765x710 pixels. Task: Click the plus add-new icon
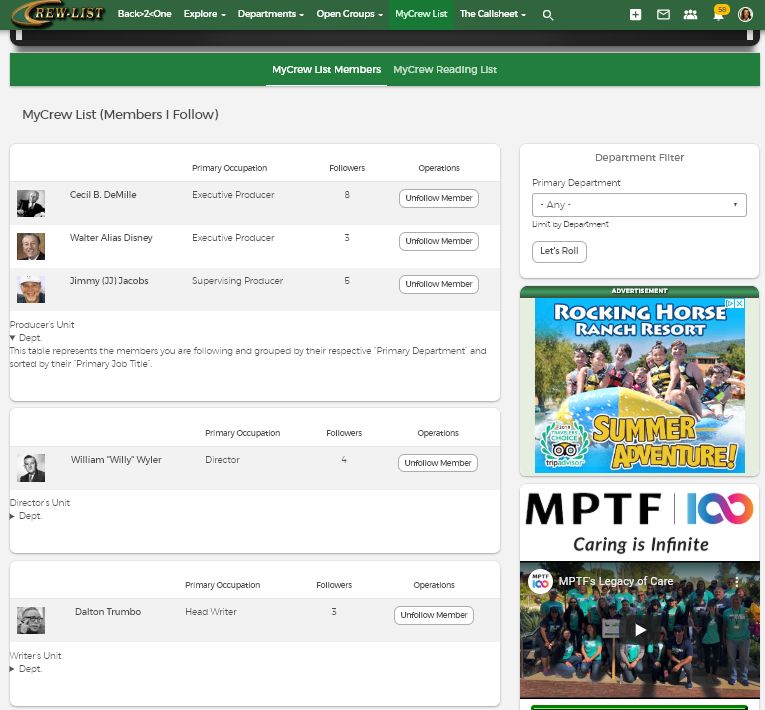[x=636, y=15]
